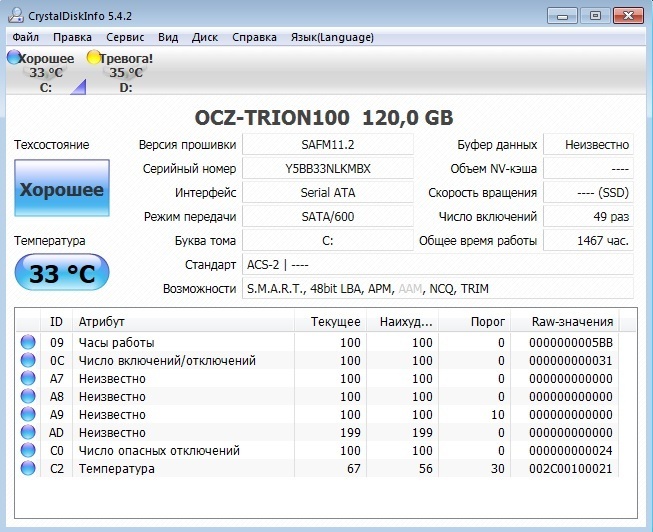Select drive C: blue status orb

click(x=14, y=59)
